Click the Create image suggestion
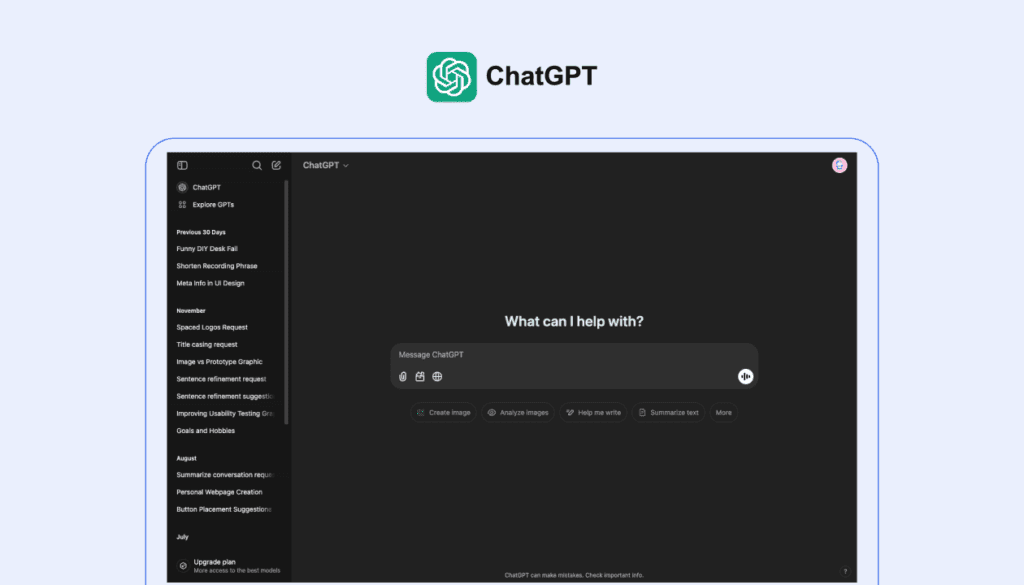The height and width of the screenshot is (585, 1024). pos(443,412)
